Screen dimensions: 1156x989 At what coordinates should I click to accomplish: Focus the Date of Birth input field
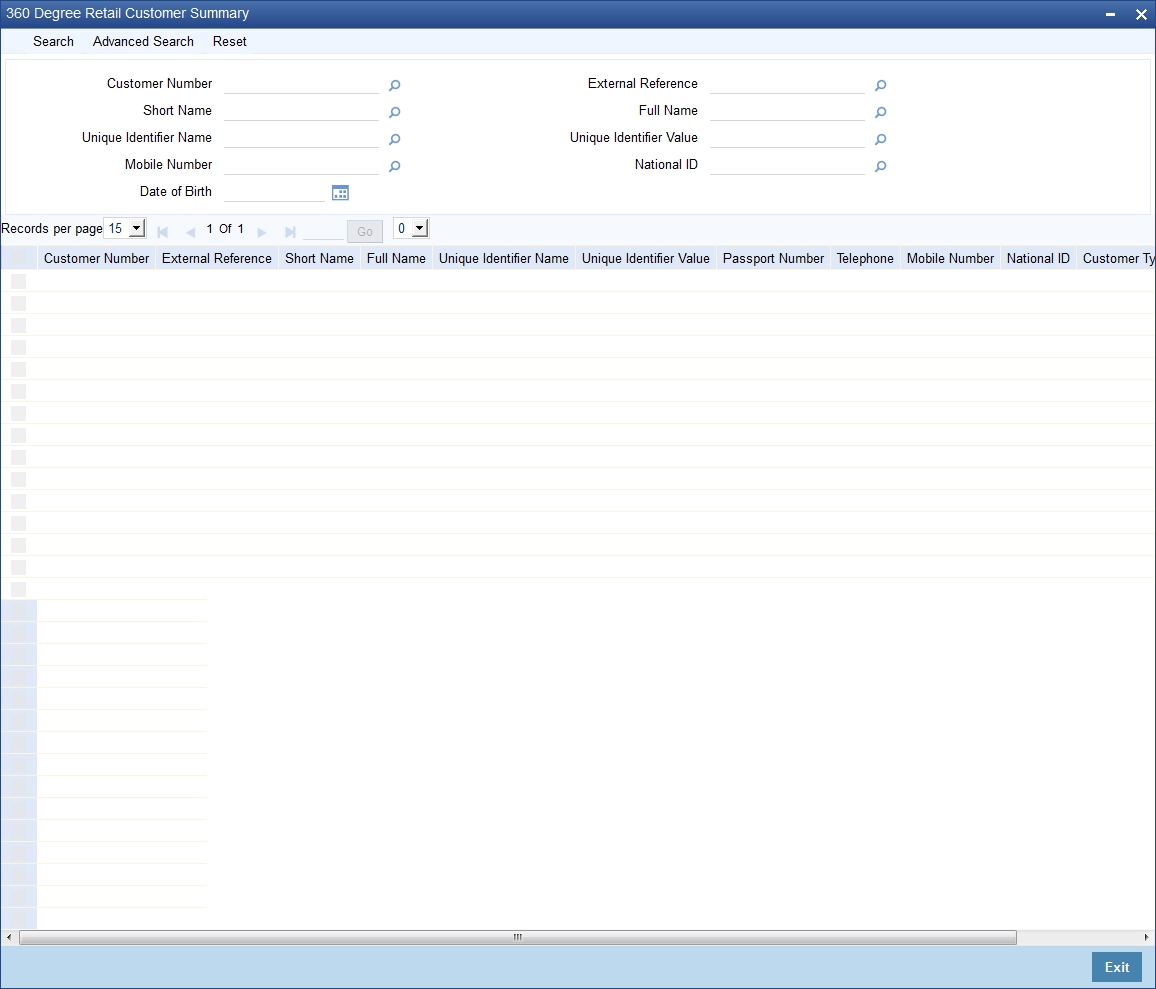pos(274,192)
